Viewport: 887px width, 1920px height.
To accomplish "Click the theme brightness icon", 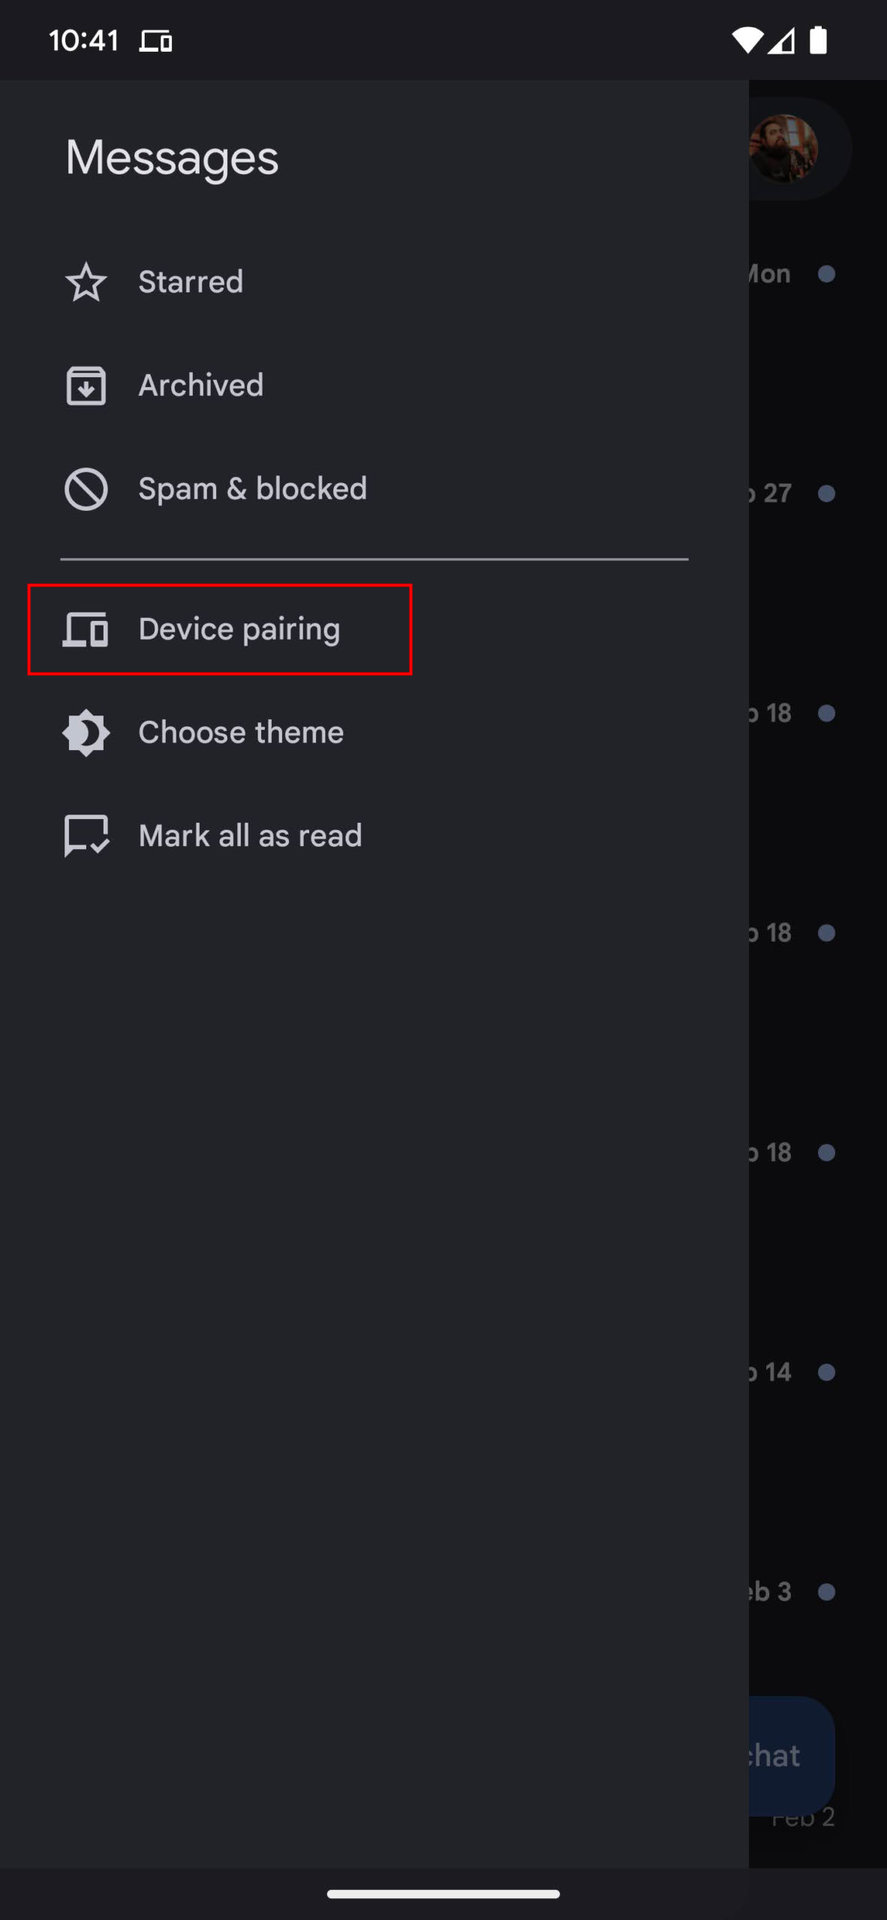I will click(x=86, y=733).
